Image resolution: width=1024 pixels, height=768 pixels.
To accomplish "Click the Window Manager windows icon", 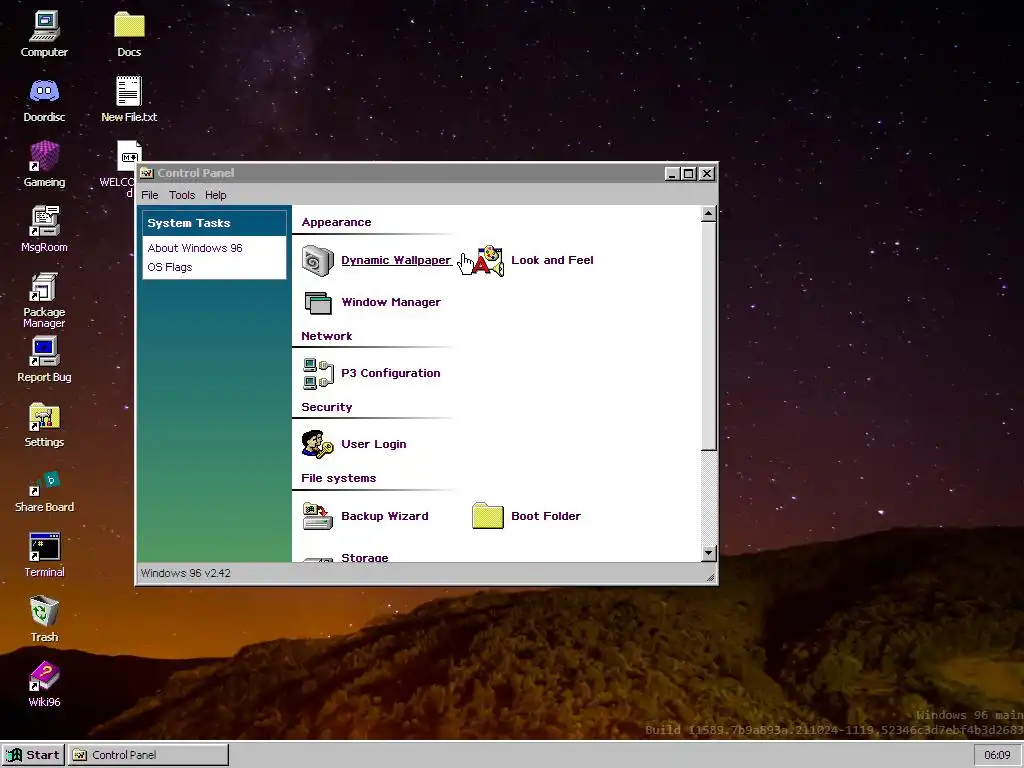I will coord(318,302).
